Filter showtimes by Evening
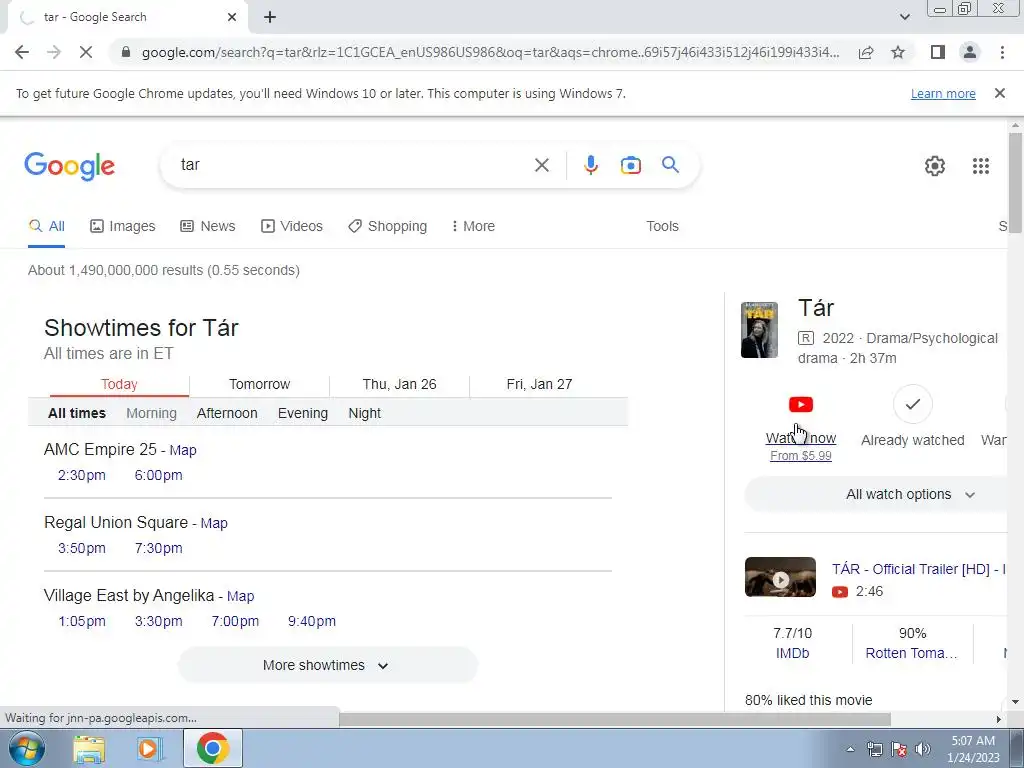 coord(303,413)
